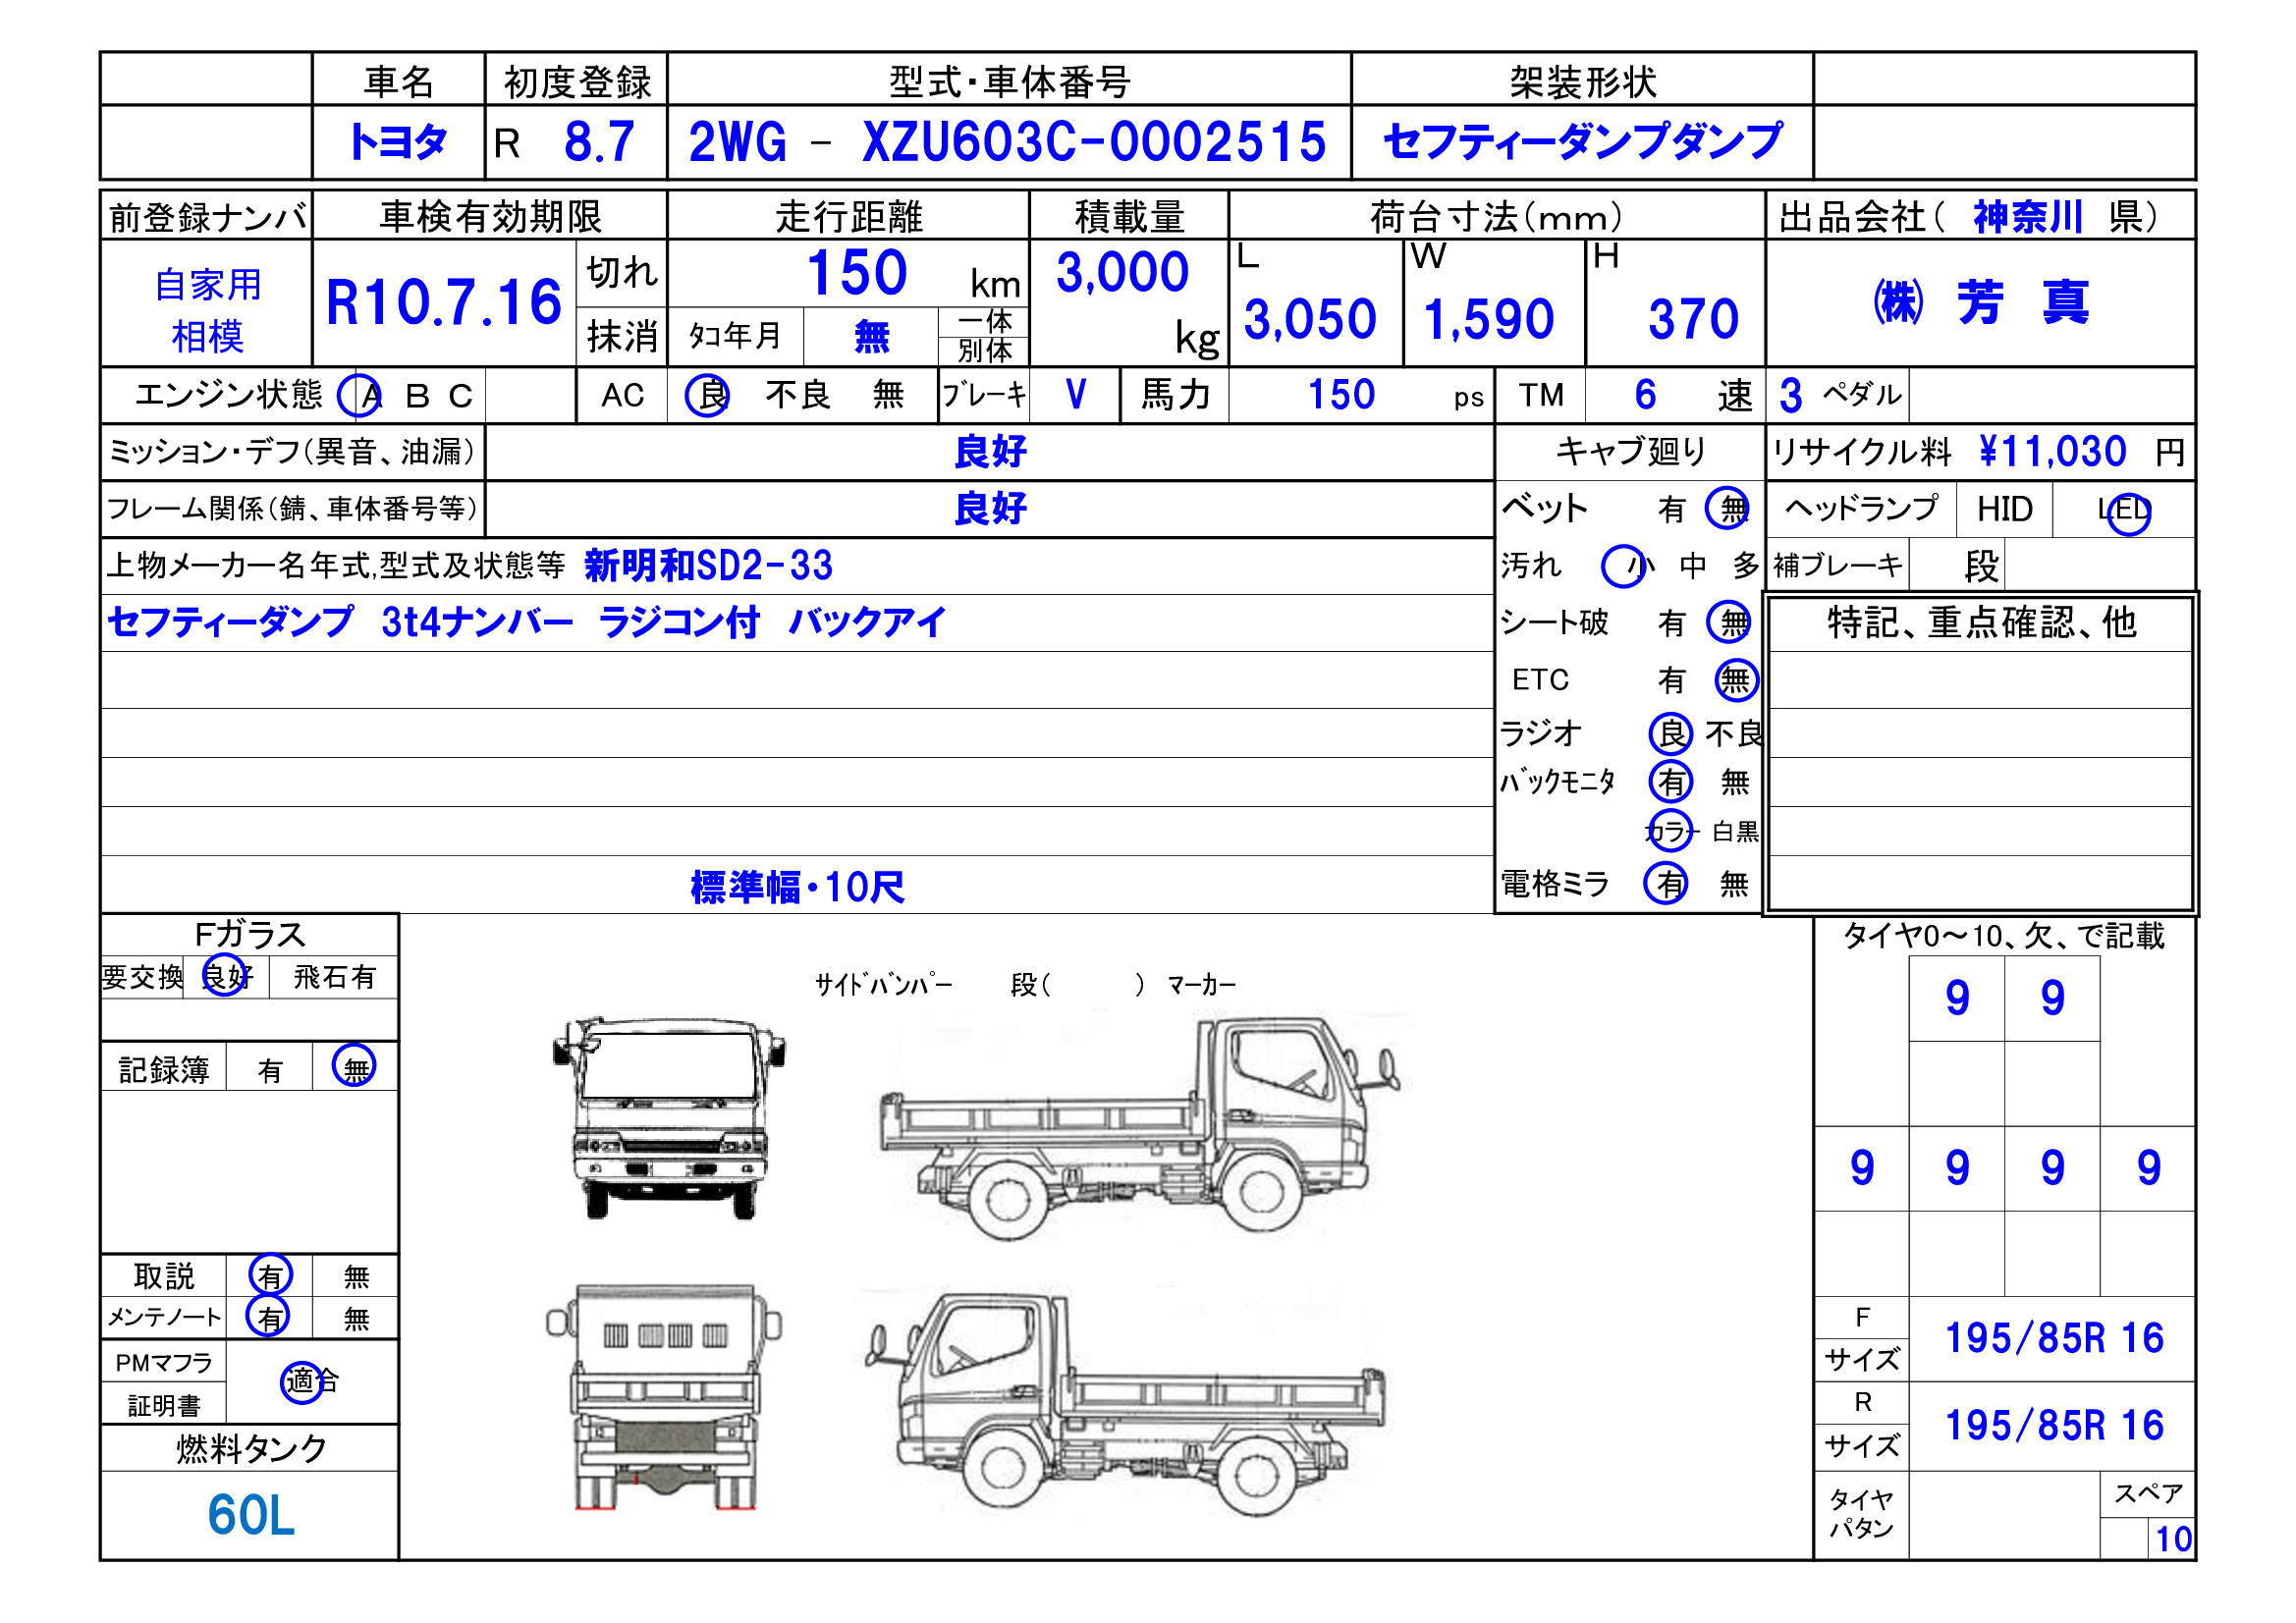Click the maker name "トヨタ"
The width and height of the screenshot is (2296, 1623).
pyautogui.click(x=397, y=141)
